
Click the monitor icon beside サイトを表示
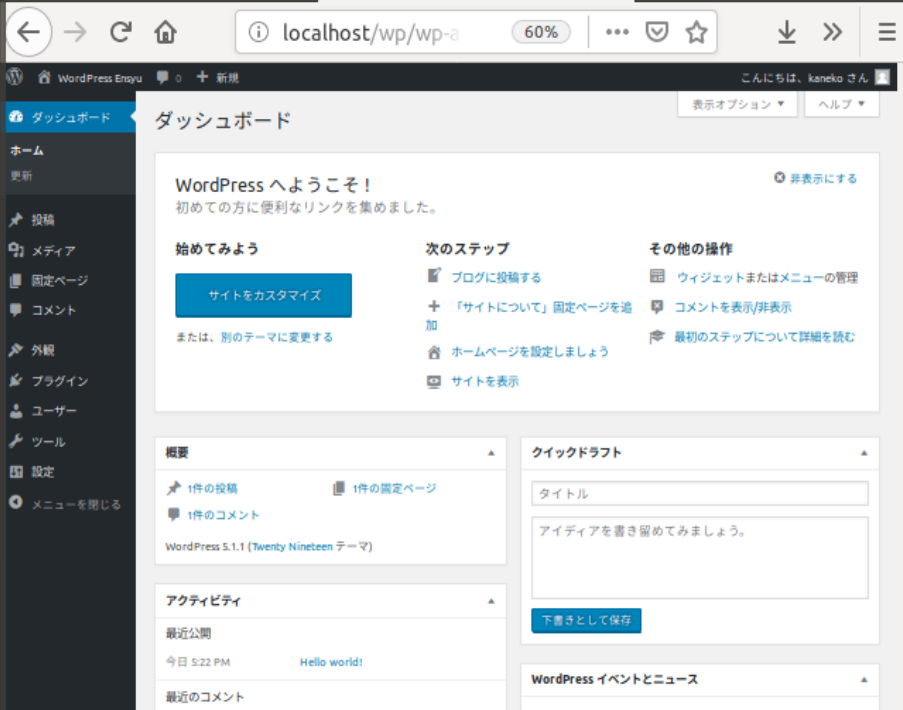click(434, 382)
